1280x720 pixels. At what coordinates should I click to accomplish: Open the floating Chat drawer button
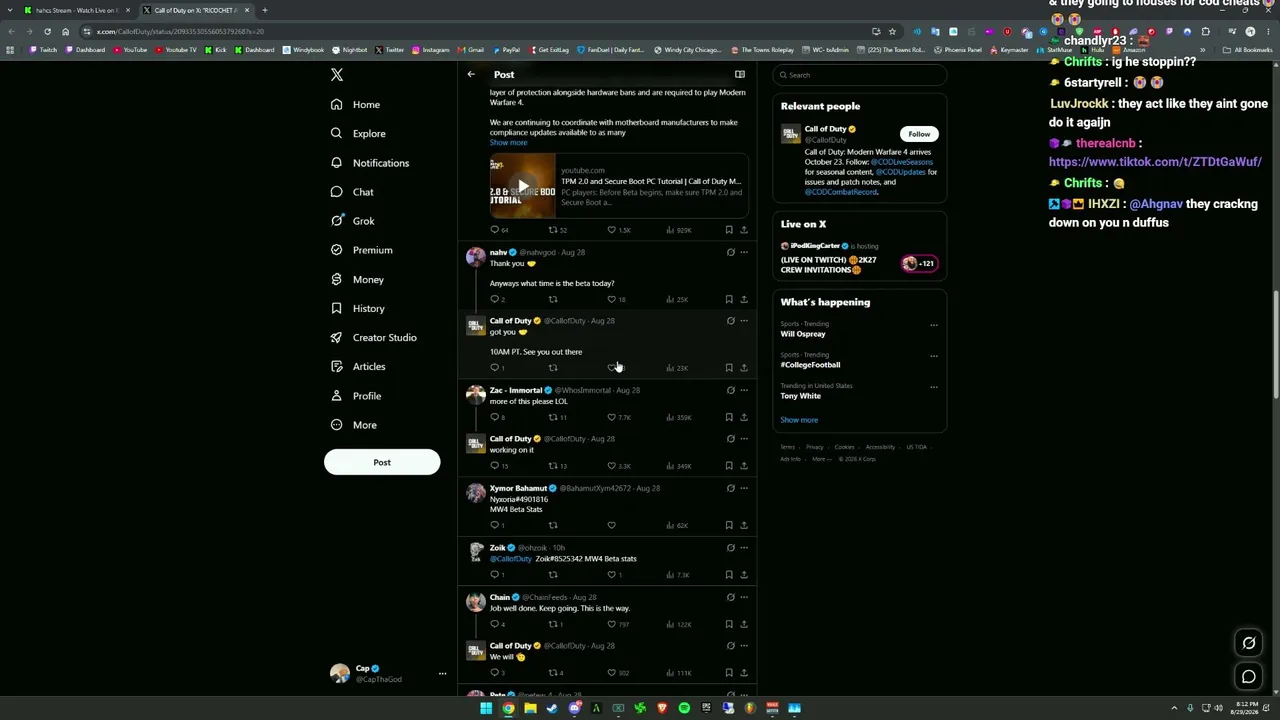click(x=1249, y=677)
